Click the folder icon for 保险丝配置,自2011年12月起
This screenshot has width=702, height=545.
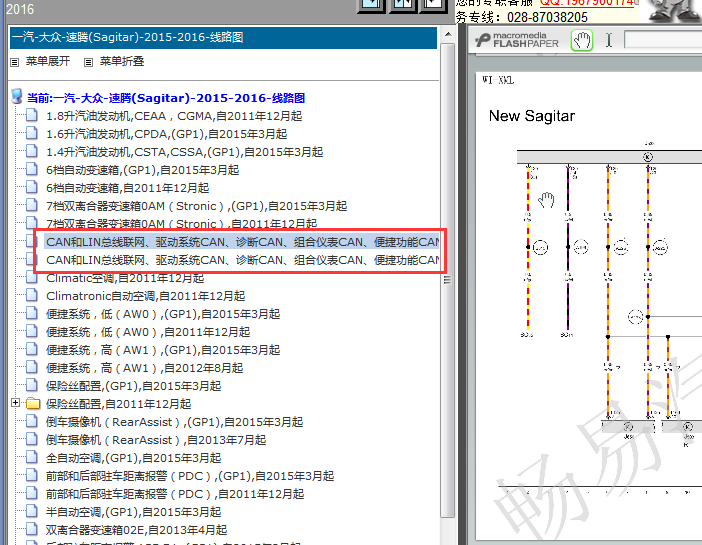[x=33, y=403]
